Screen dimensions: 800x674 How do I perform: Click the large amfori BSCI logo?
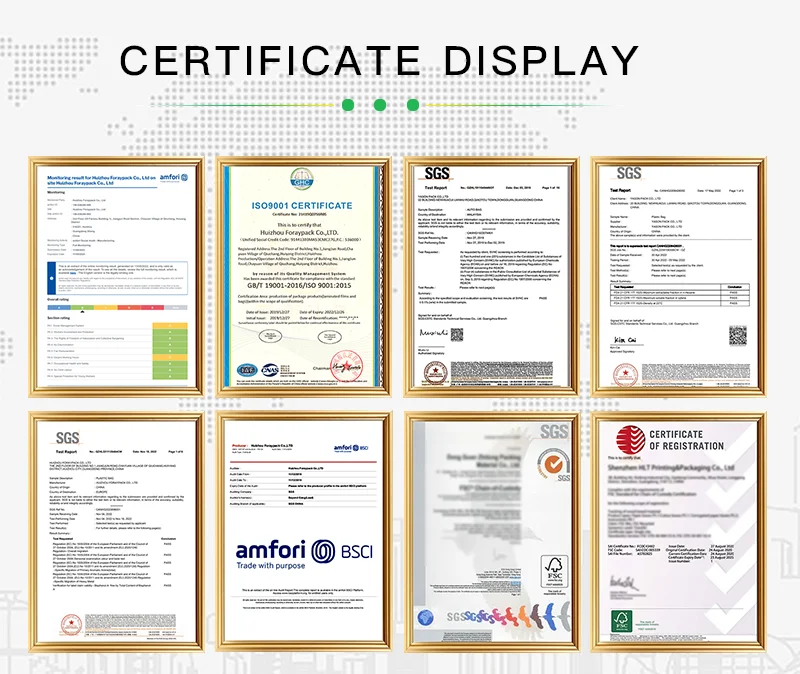click(x=305, y=554)
